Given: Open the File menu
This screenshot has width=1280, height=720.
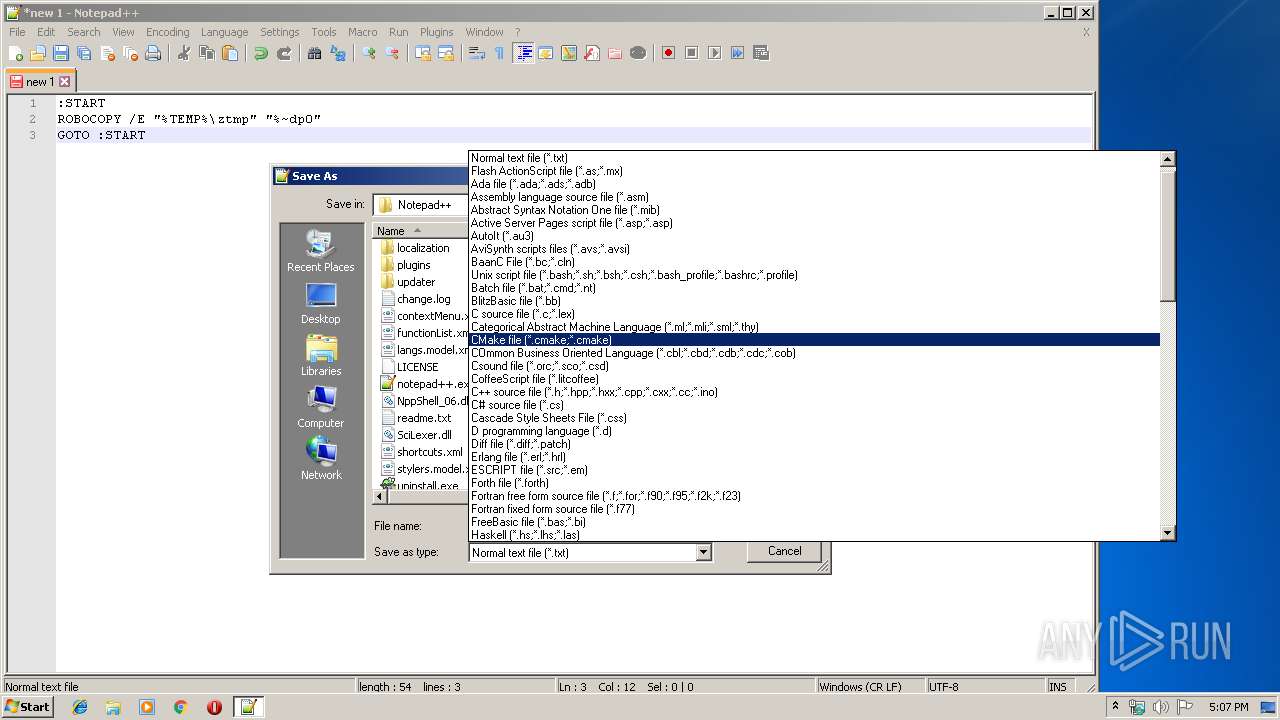Looking at the screenshot, I should (17, 32).
